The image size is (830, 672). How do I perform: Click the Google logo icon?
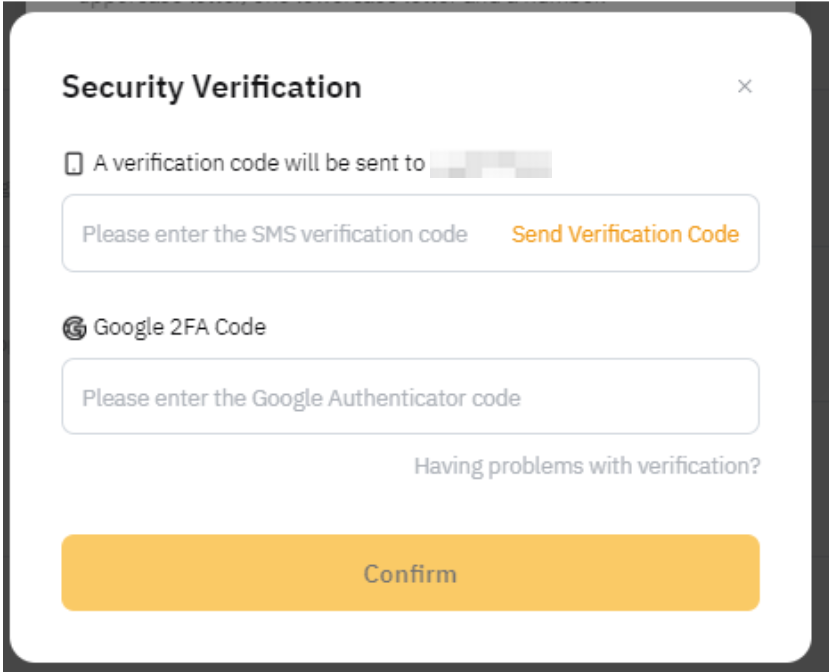74,328
